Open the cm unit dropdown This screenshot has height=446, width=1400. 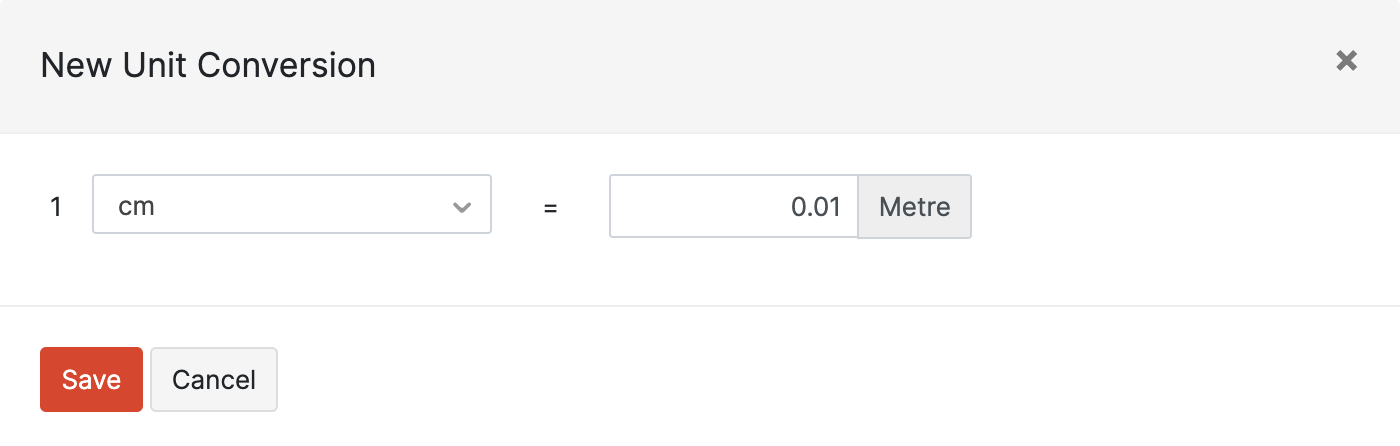[291, 205]
